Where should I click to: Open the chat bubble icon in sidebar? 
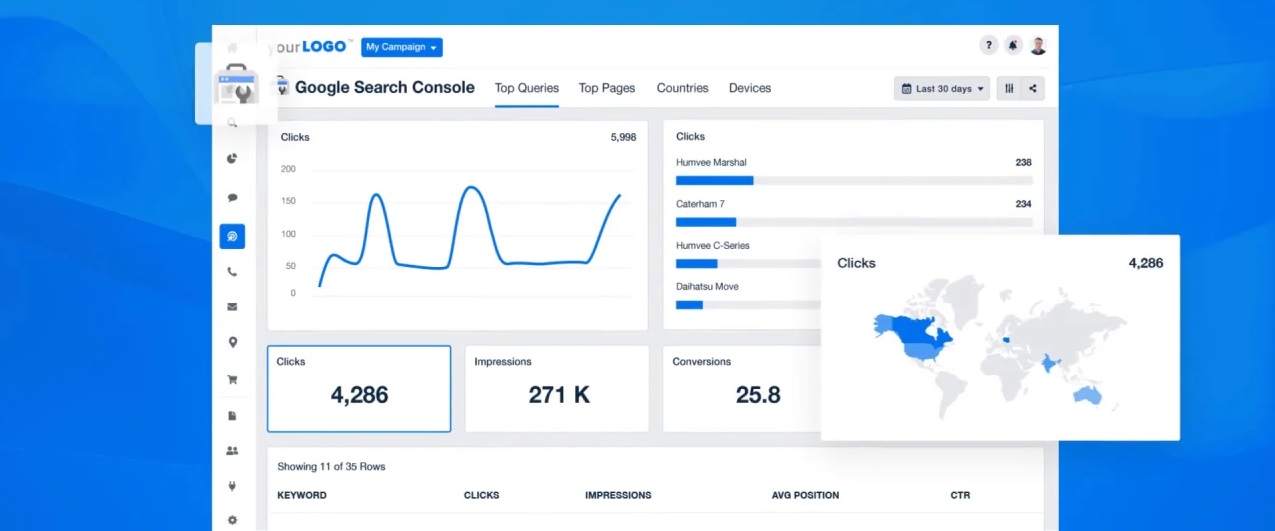(x=232, y=198)
